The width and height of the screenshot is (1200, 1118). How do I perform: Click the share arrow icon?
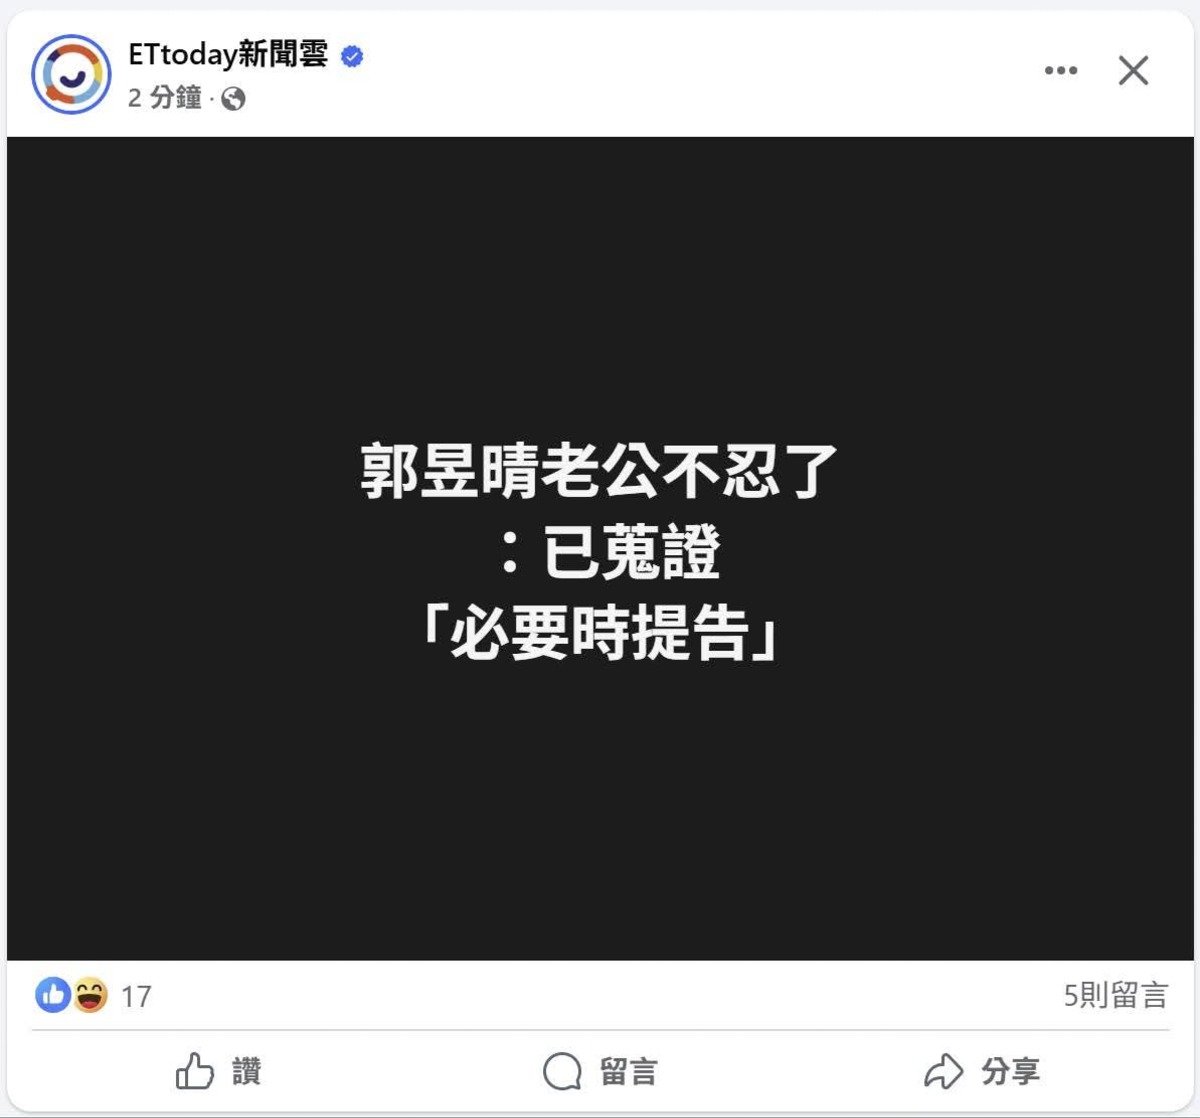pyautogui.click(x=943, y=1072)
